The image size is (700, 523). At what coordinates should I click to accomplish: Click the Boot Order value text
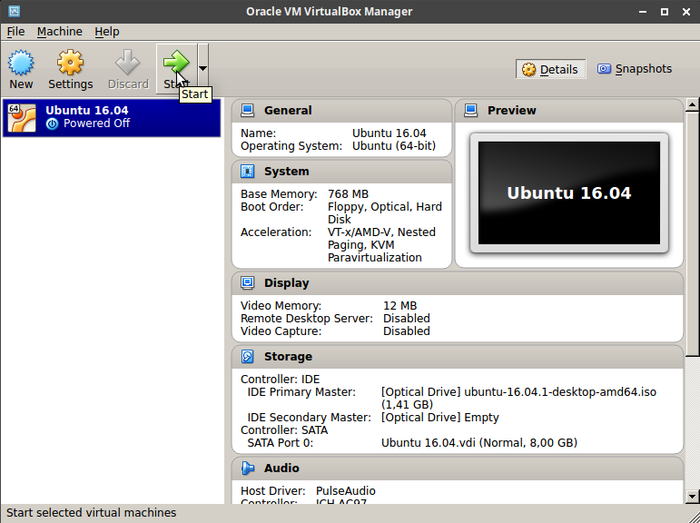[x=385, y=213]
